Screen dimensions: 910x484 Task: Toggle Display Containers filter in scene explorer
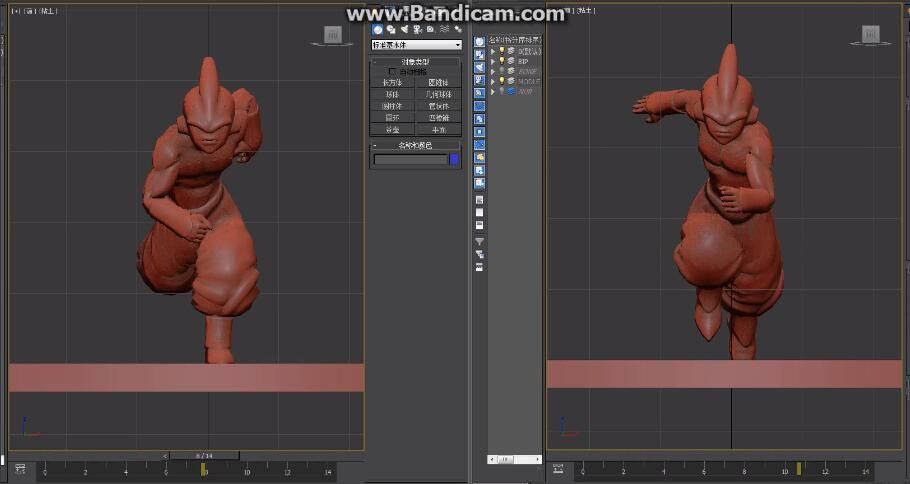click(479, 157)
